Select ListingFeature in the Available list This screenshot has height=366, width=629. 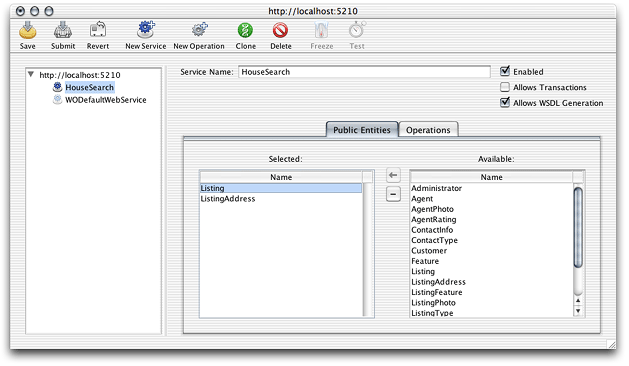[492, 293]
